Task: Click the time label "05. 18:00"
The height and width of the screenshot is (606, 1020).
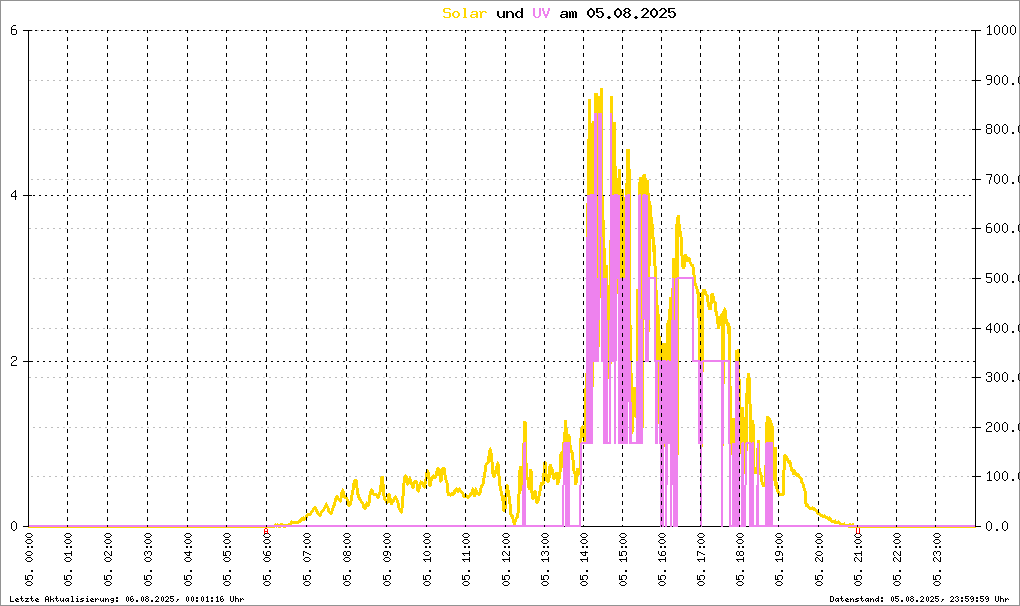Action: click(740, 560)
